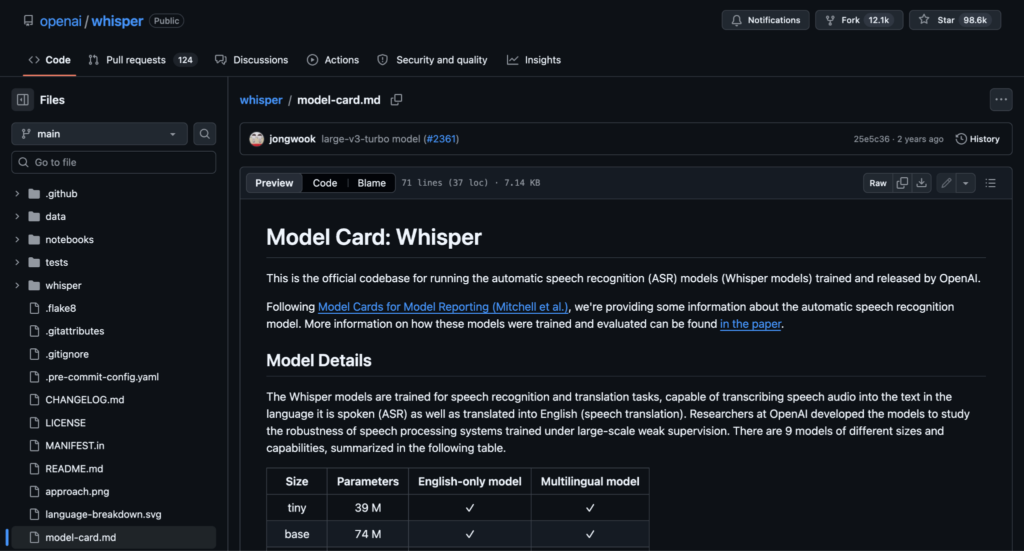Click the large-v3-turbo model commit message
The image size is (1024, 551).
tap(370, 139)
